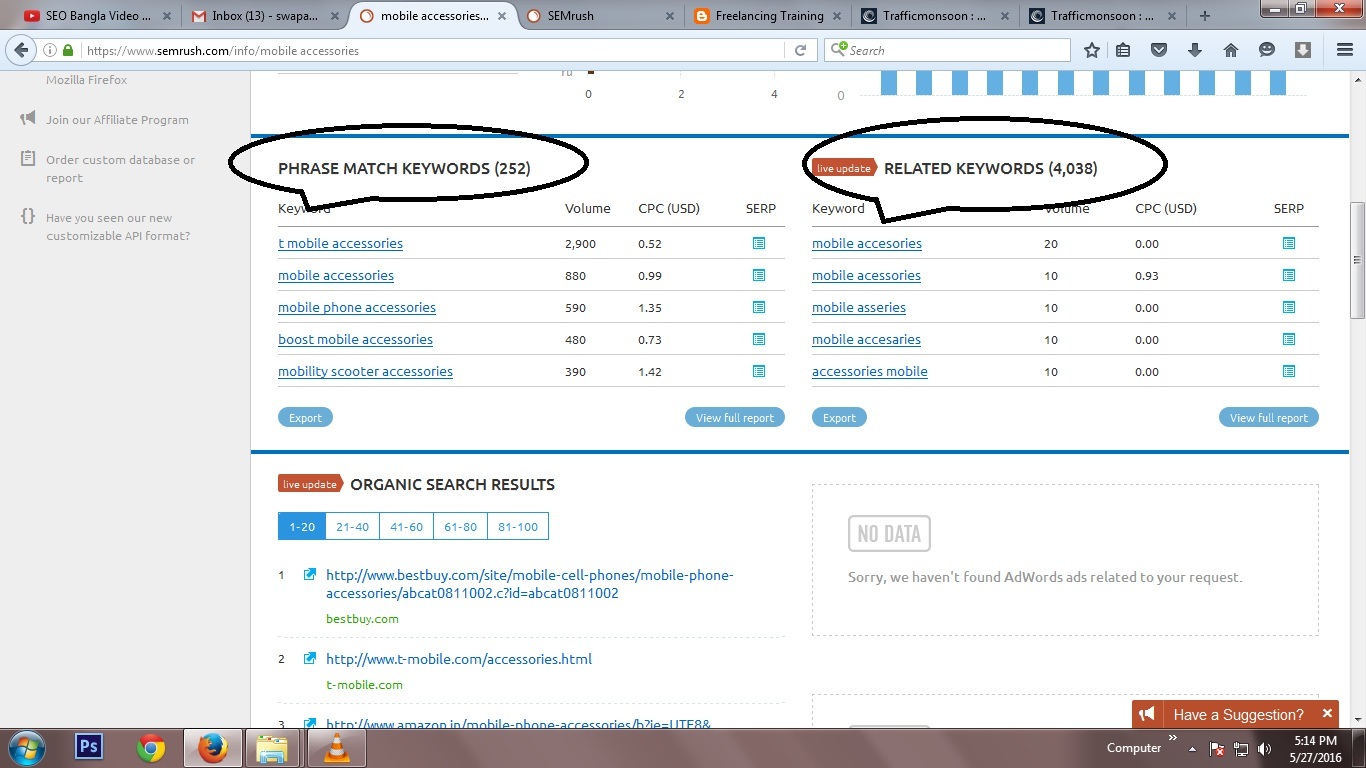
Task: Open keyword link boost mobile accessories
Action: 355,339
